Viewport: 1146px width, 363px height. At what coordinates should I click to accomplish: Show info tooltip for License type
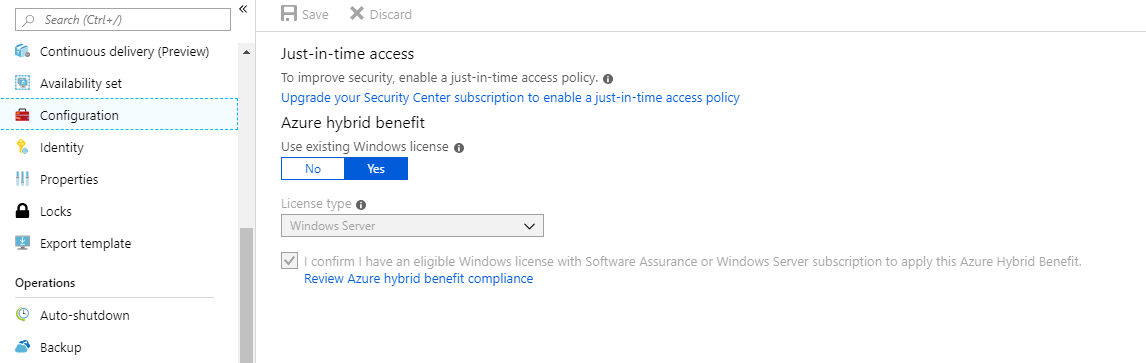(361, 205)
